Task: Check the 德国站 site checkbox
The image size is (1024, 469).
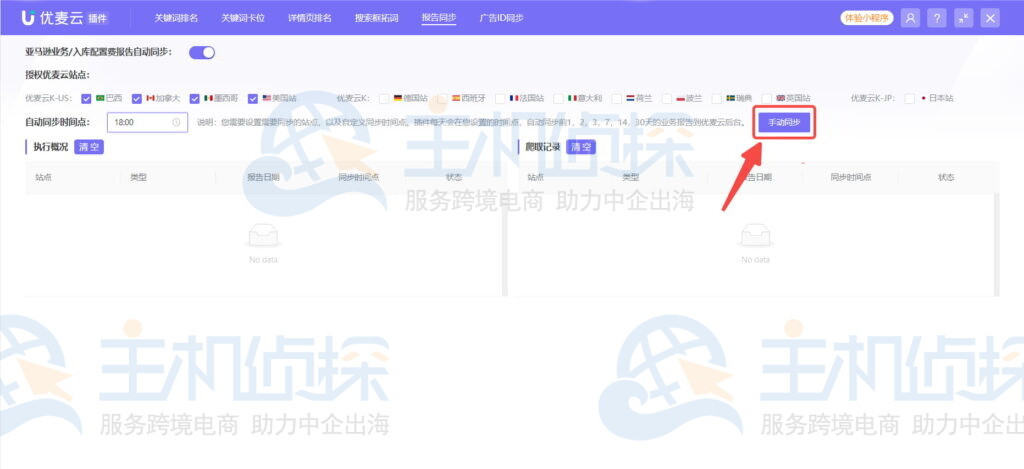Action: click(383, 99)
